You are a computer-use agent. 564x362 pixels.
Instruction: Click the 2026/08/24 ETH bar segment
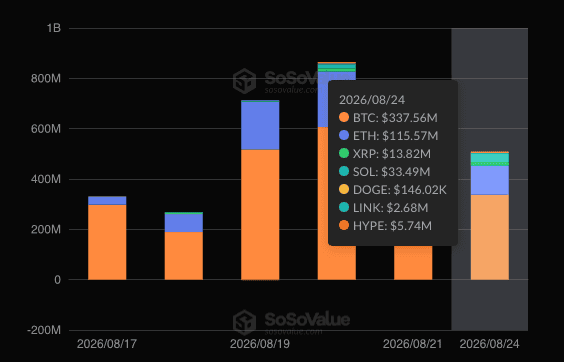click(x=490, y=180)
